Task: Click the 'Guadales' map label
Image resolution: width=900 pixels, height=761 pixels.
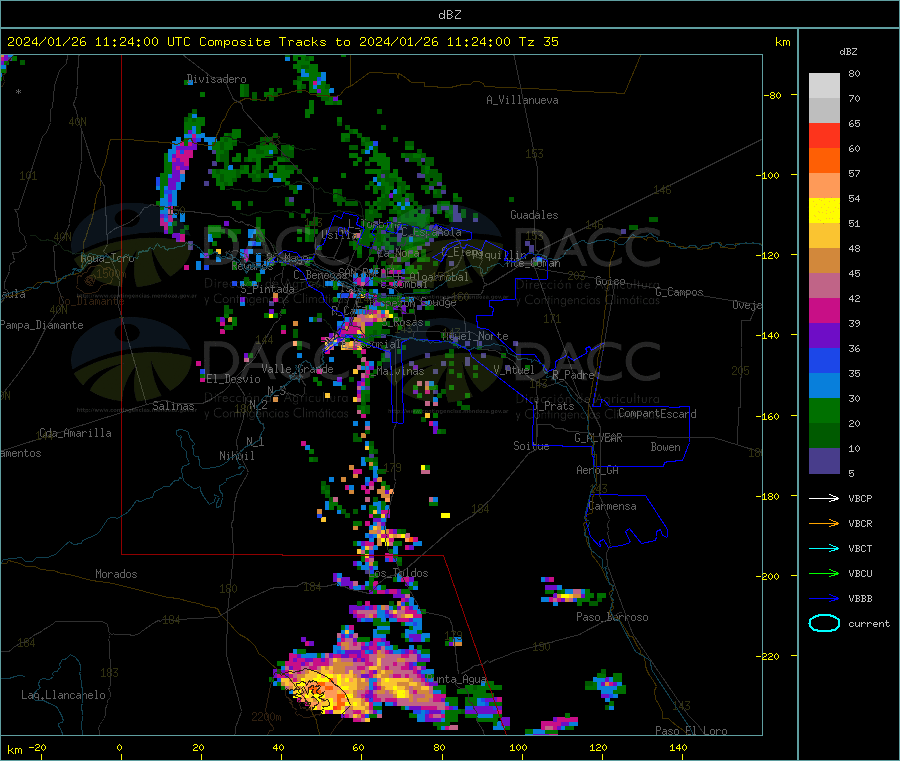Action: [x=534, y=215]
